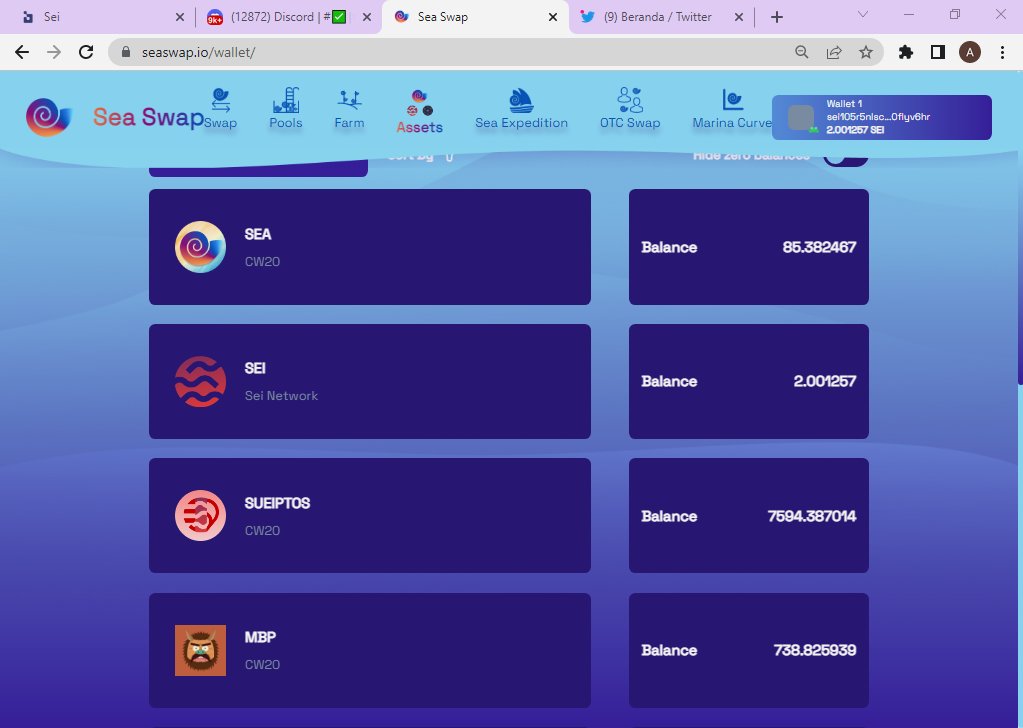Go to Farm via its icon
The height and width of the screenshot is (728, 1023).
pos(350,99)
